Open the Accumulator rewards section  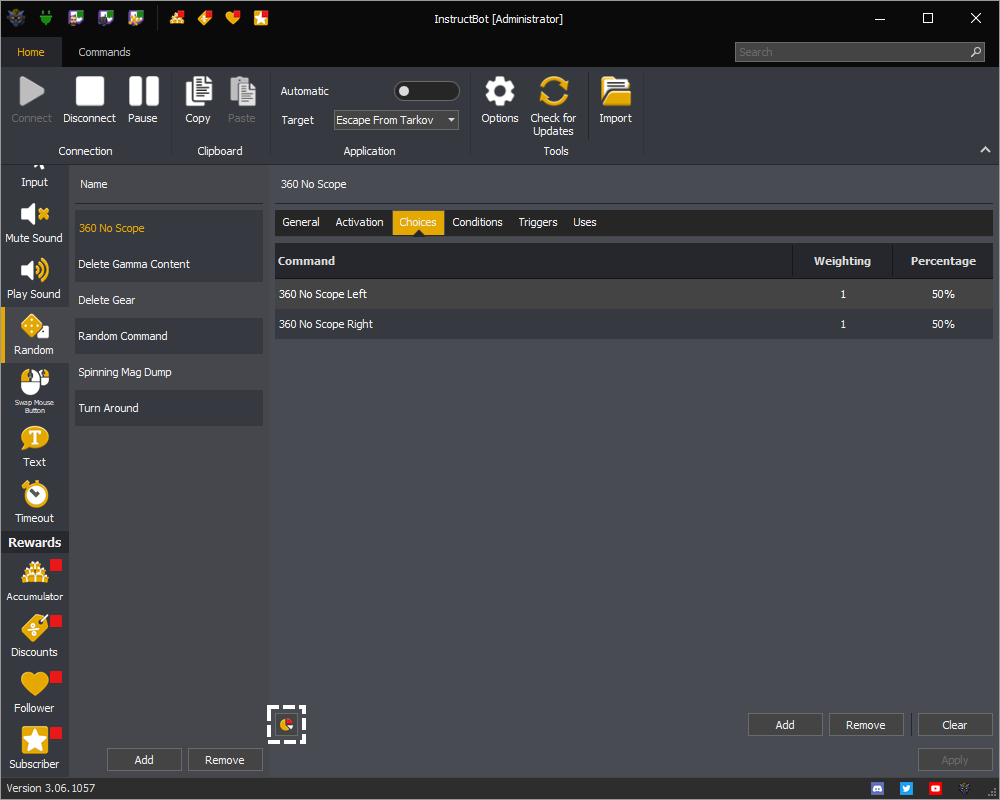pos(34,581)
